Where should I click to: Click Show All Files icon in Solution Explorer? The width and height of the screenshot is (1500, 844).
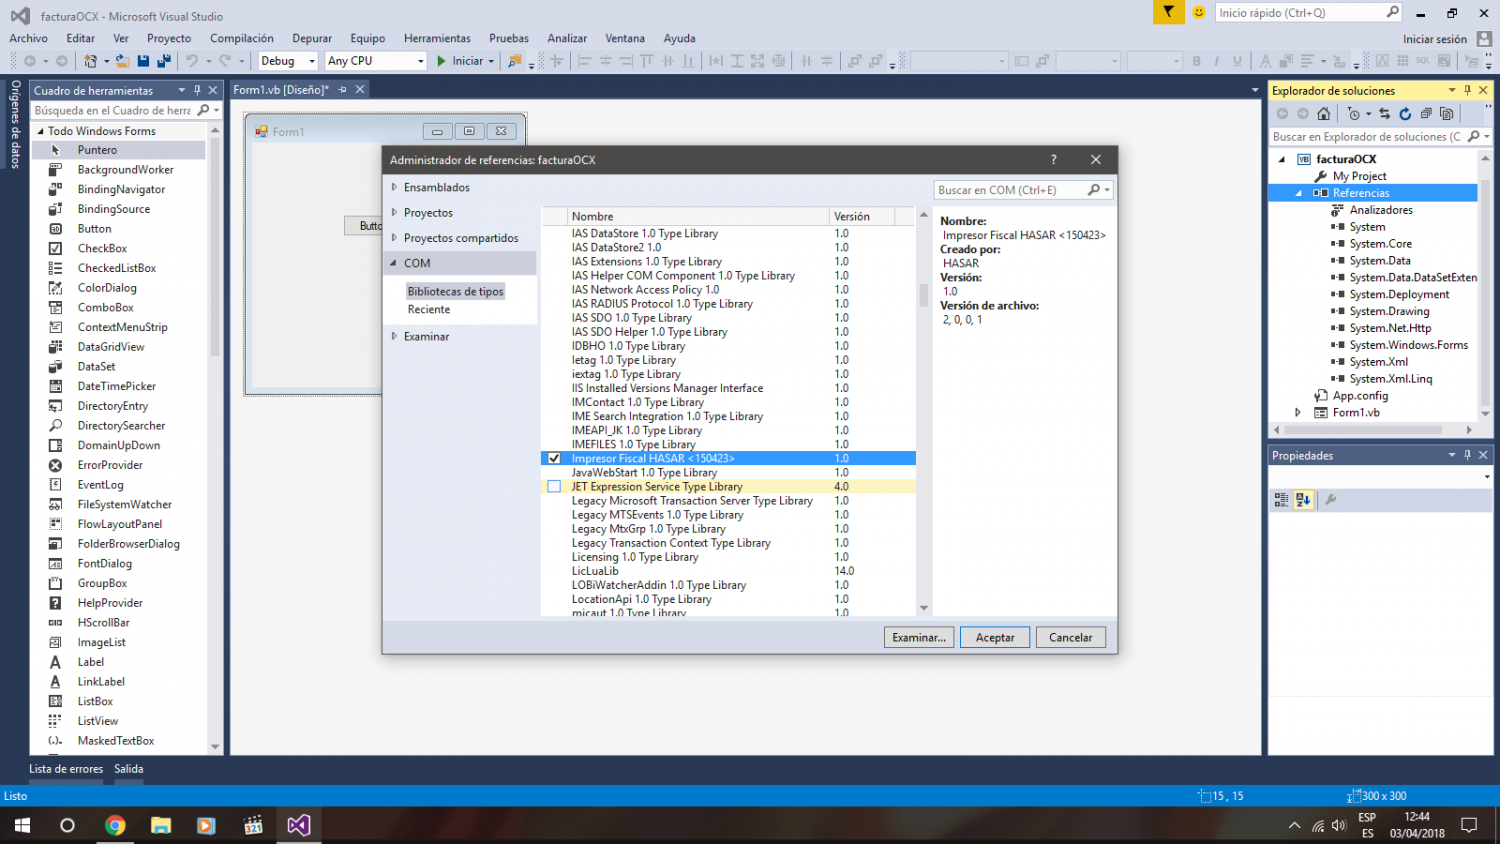tap(1446, 114)
